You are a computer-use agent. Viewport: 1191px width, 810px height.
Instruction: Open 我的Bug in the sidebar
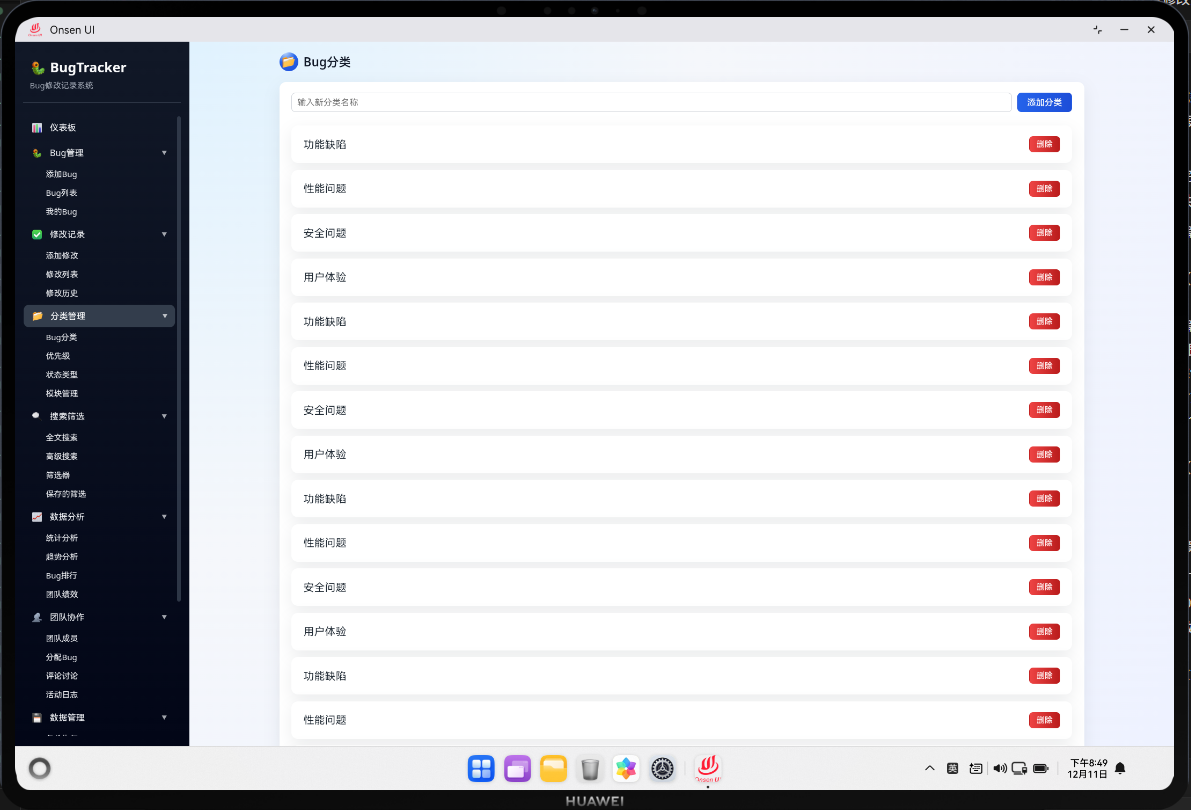62,212
